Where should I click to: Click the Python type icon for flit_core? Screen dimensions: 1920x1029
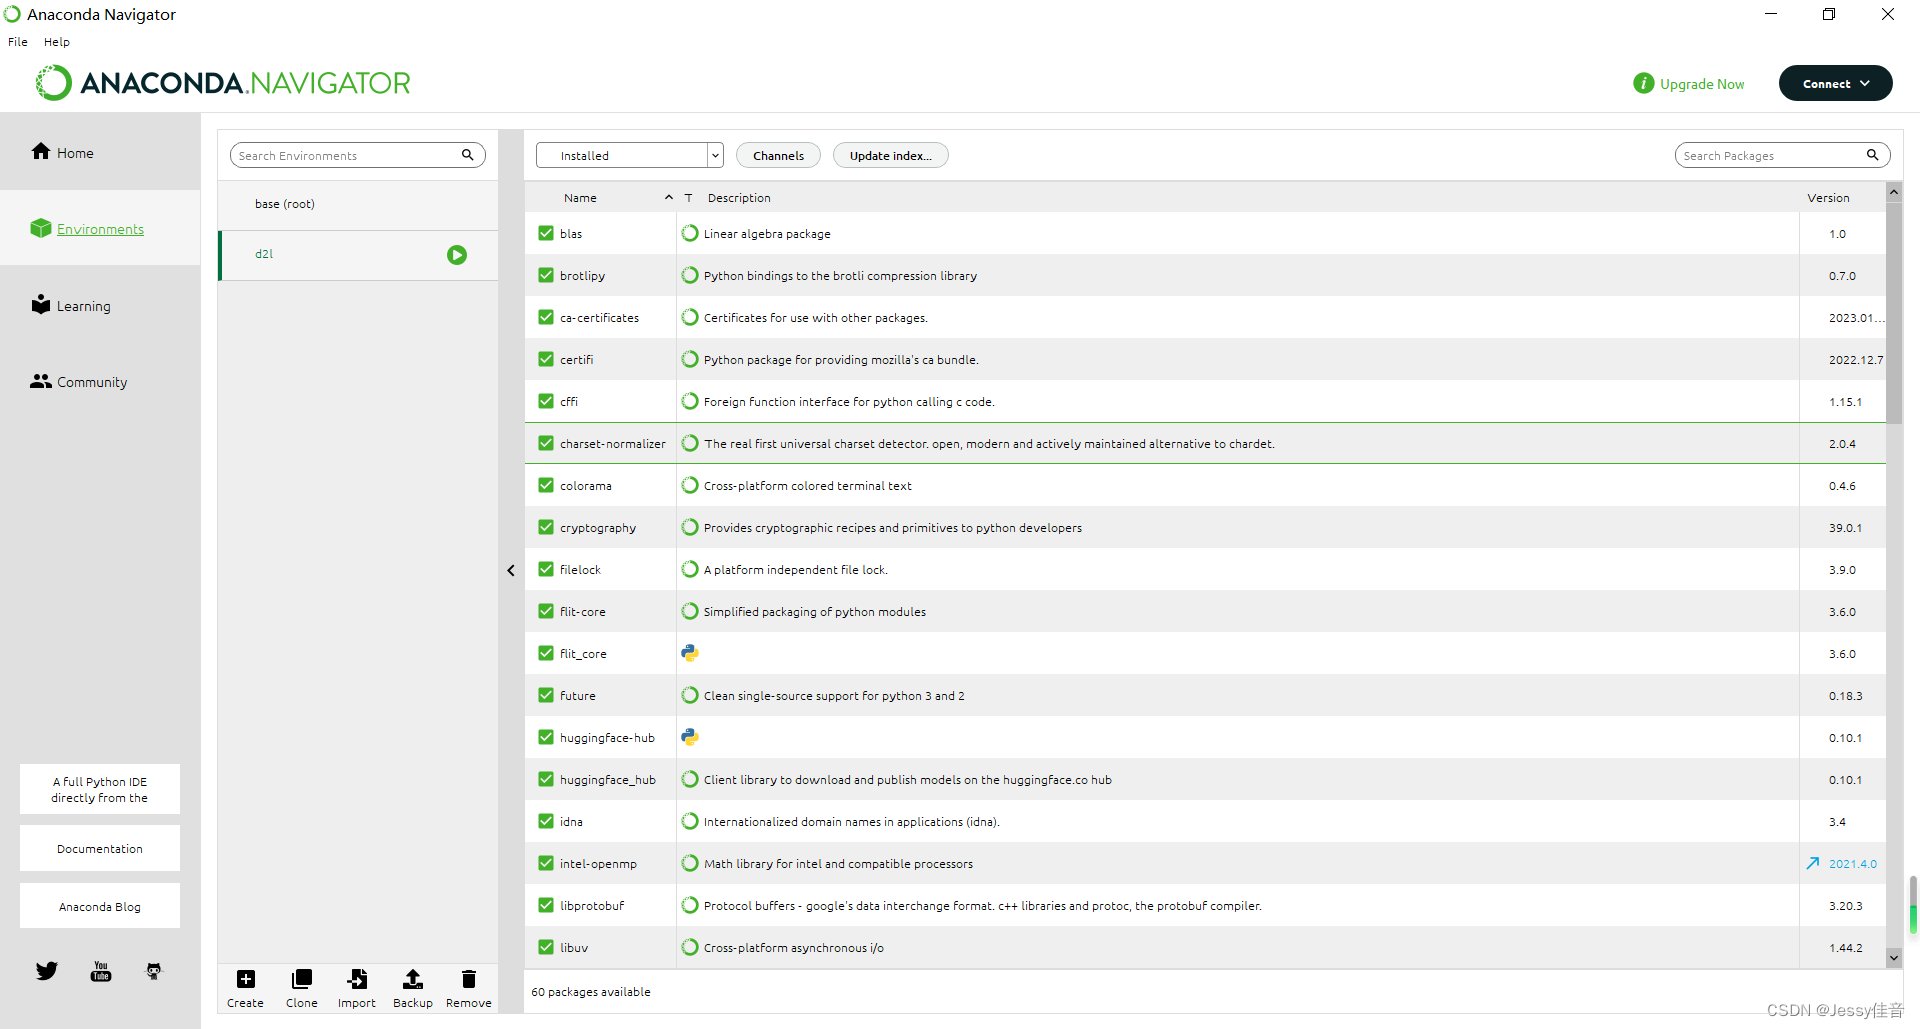[x=690, y=653]
